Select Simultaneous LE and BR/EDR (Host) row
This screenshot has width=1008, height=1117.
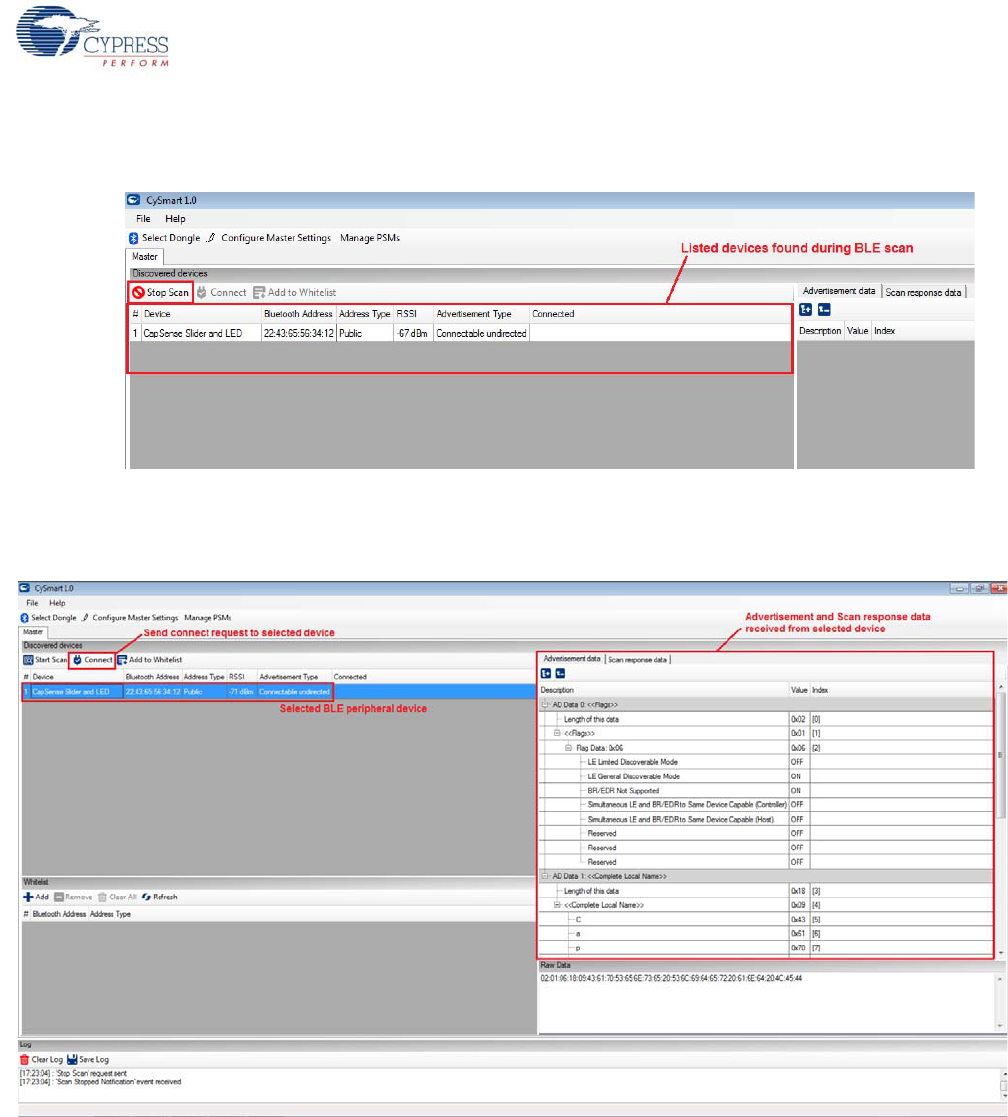(x=767, y=819)
